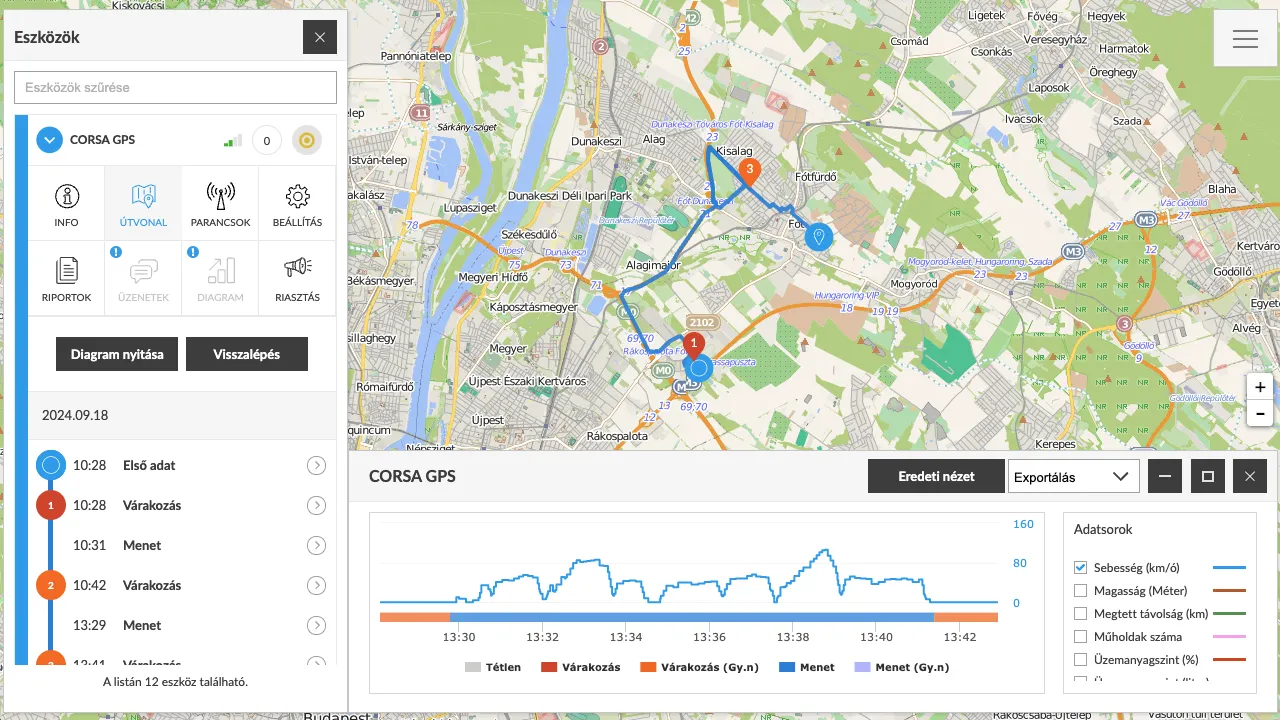Click the orange marker 3 on the map
Image resolution: width=1280 pixels, height=720 pixels.
pos(749,171)
